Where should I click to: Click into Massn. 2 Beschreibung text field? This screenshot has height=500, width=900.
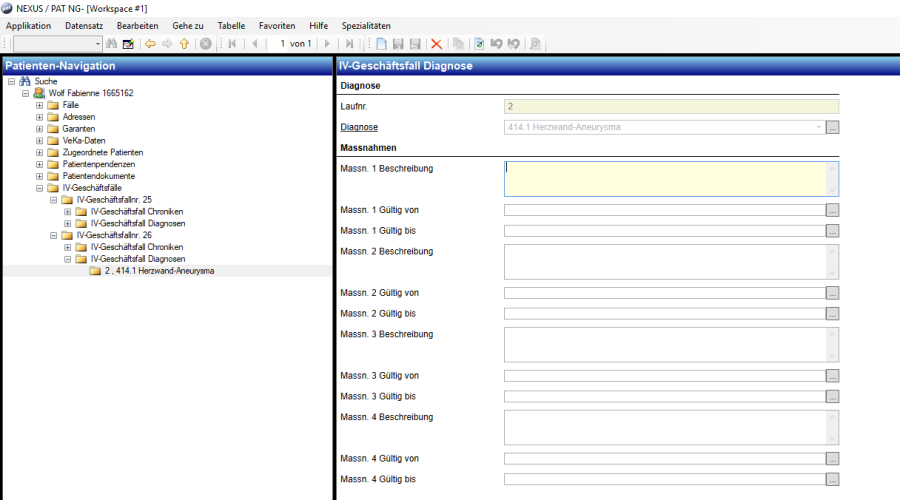[665, 261]
